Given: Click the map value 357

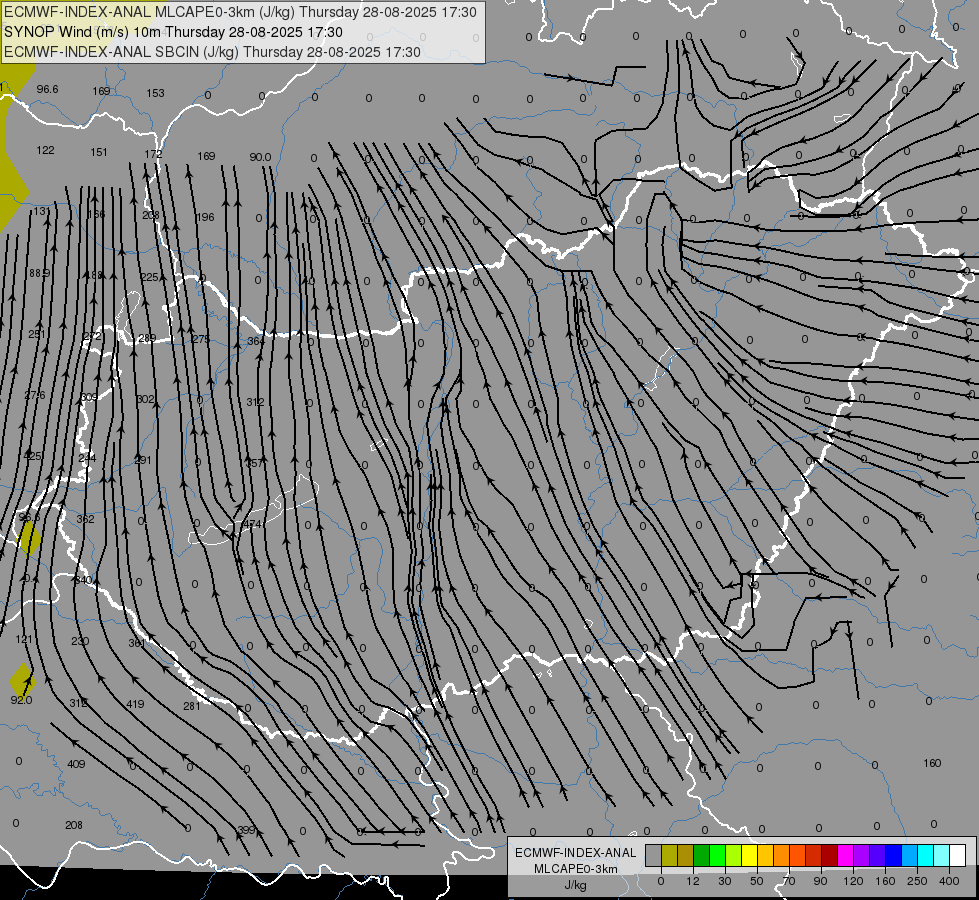Looking at the screenshot, I should point(255,463).
